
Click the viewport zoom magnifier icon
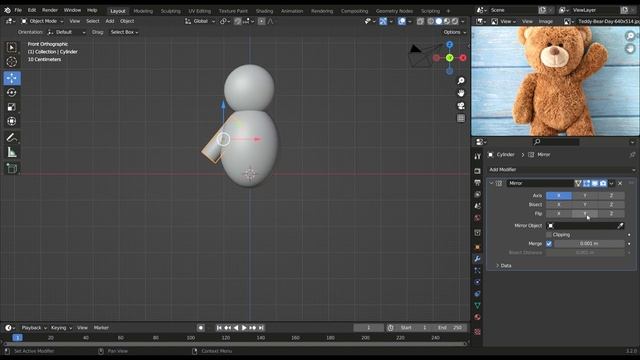click(x=461, y=80)
